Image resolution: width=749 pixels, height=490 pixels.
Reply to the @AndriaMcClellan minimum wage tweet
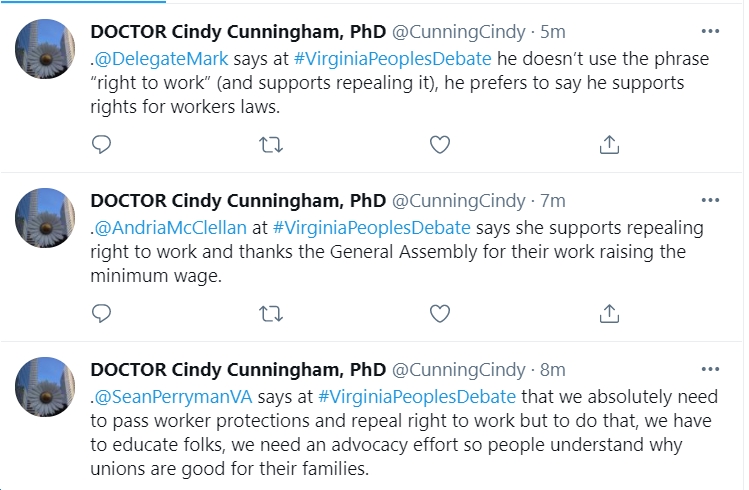(x=101, y=313)
